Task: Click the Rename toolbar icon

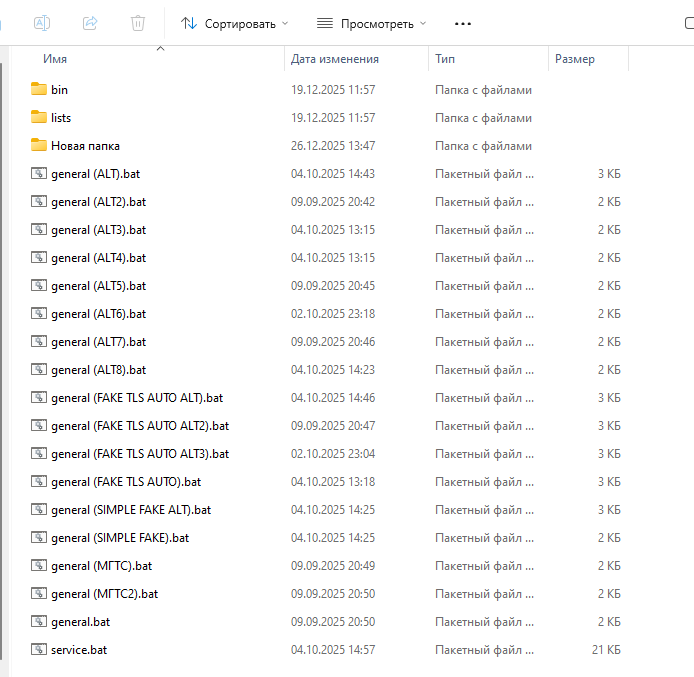Action: point(42,23)
